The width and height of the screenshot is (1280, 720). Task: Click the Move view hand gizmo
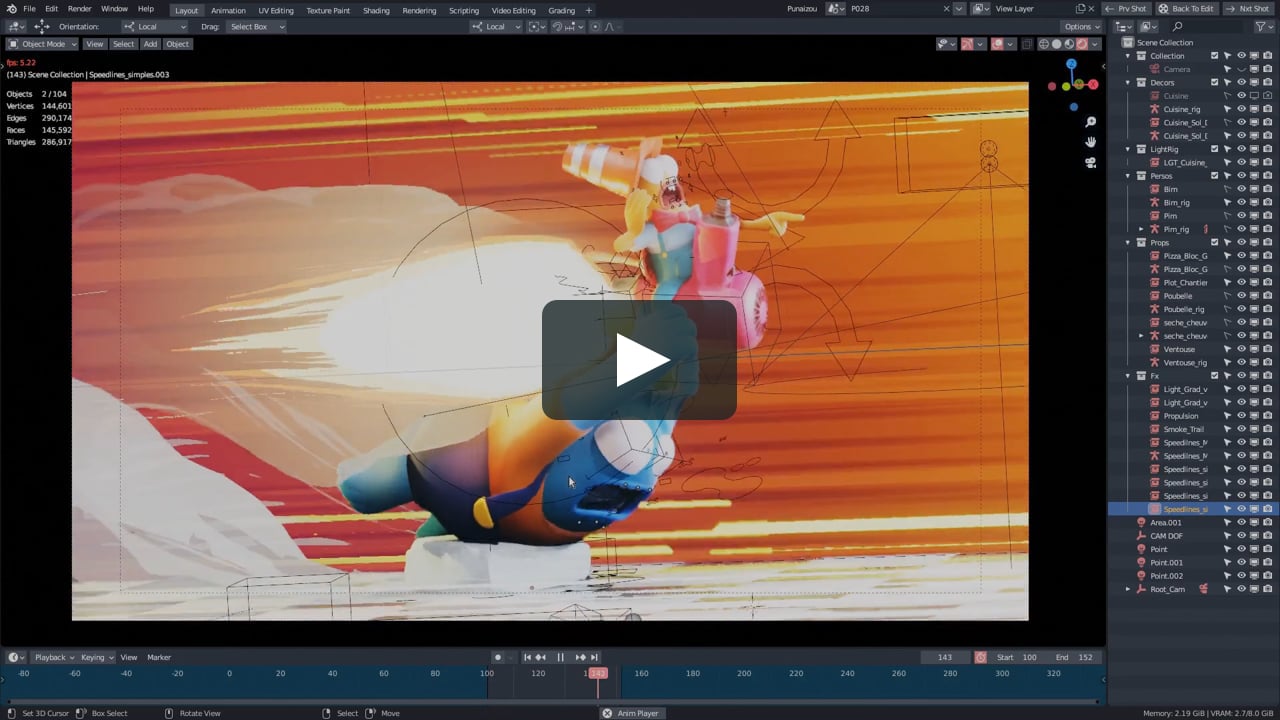point(1091,142)
